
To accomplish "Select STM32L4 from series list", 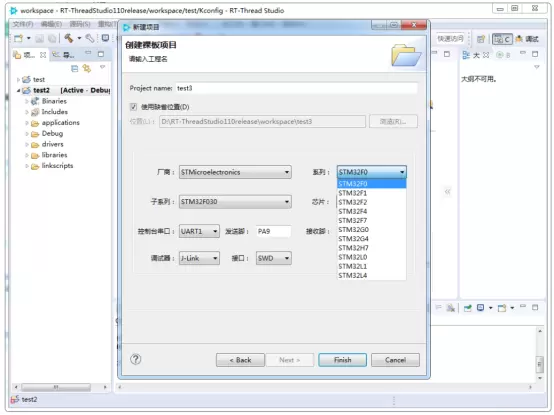I will (x=371, y=275).
